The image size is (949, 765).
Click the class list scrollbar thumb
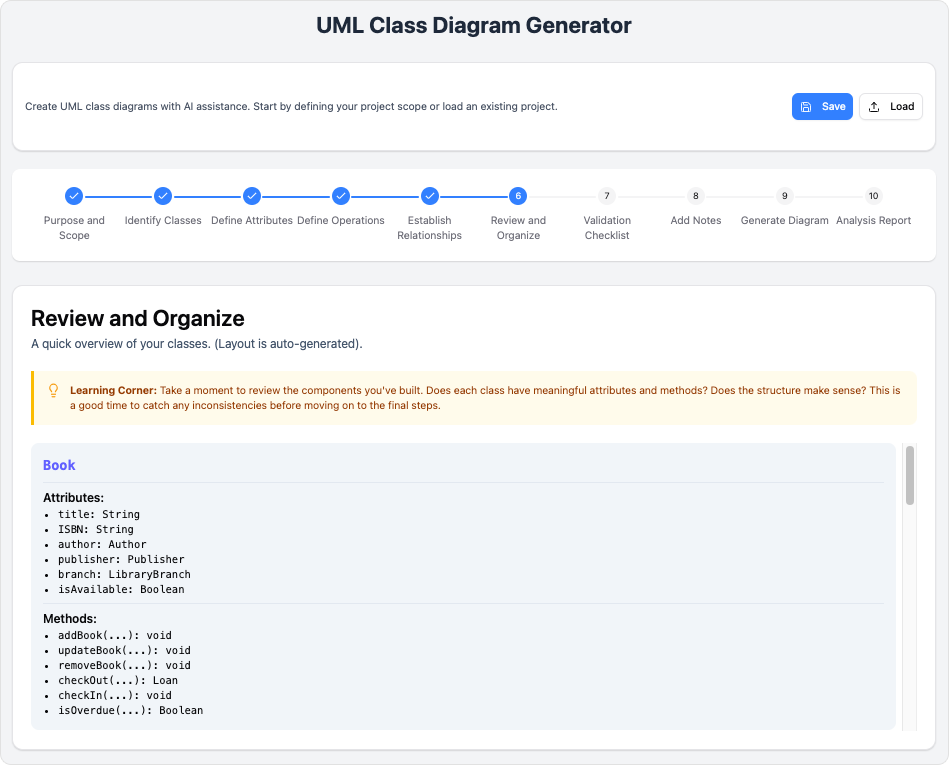(x=910, y=475)
